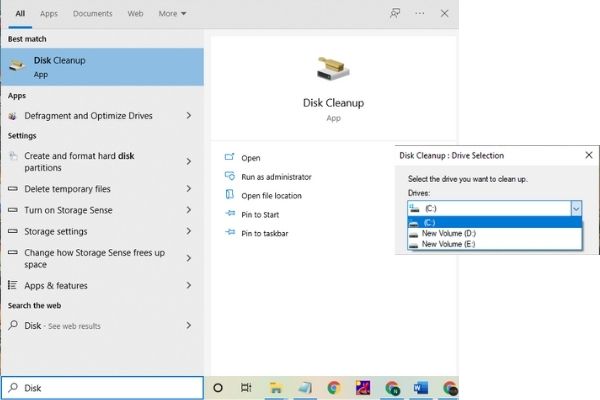Choose Run as administrator
600x400 pixels.
pyautogui.click(x=276, y=177)
